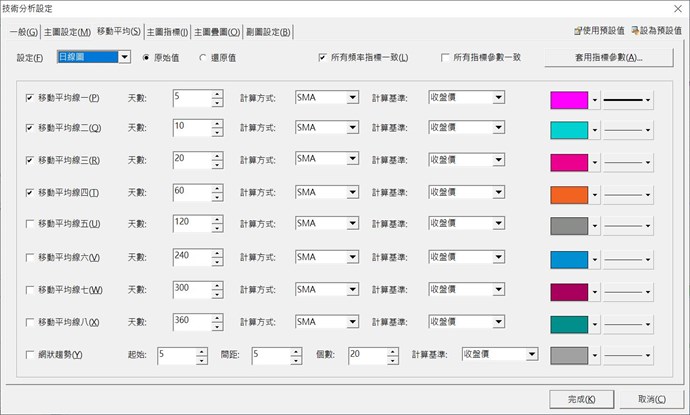
Task: Open color dropdown arrow for 移動平均線二
Action: point(596,132)
